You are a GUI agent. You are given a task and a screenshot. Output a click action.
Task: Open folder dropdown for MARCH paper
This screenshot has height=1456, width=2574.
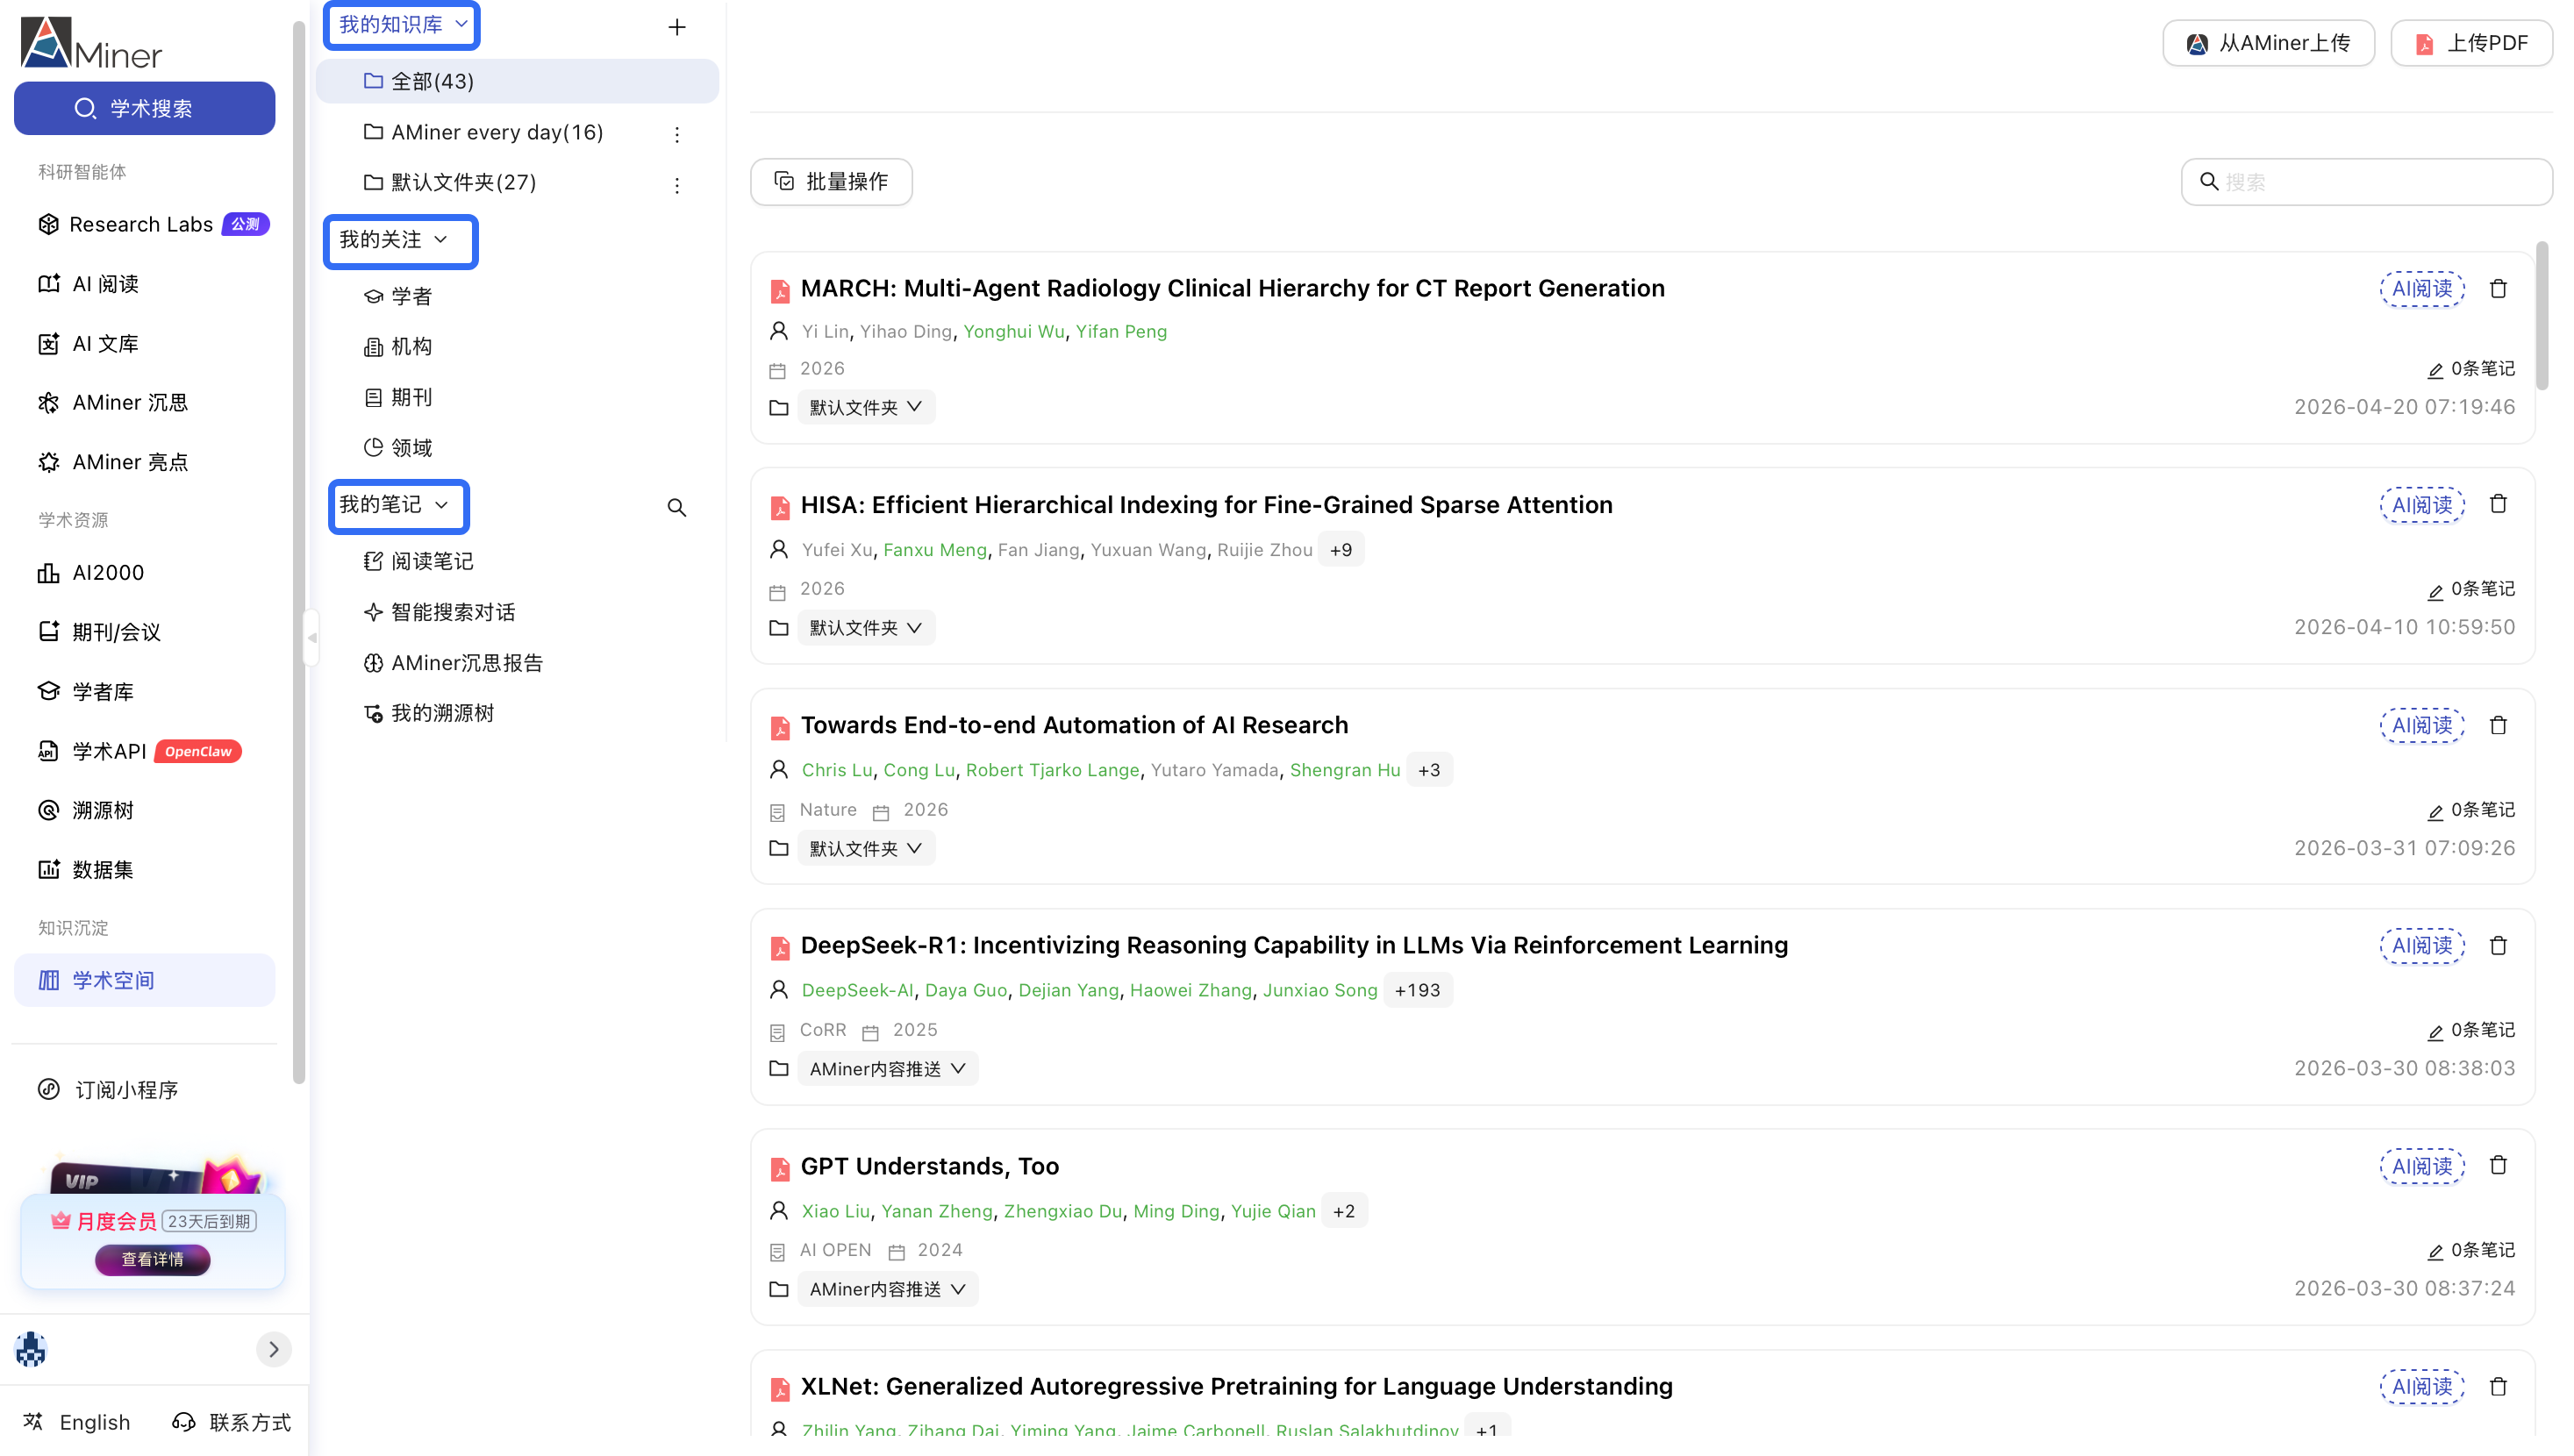point(866,407)
